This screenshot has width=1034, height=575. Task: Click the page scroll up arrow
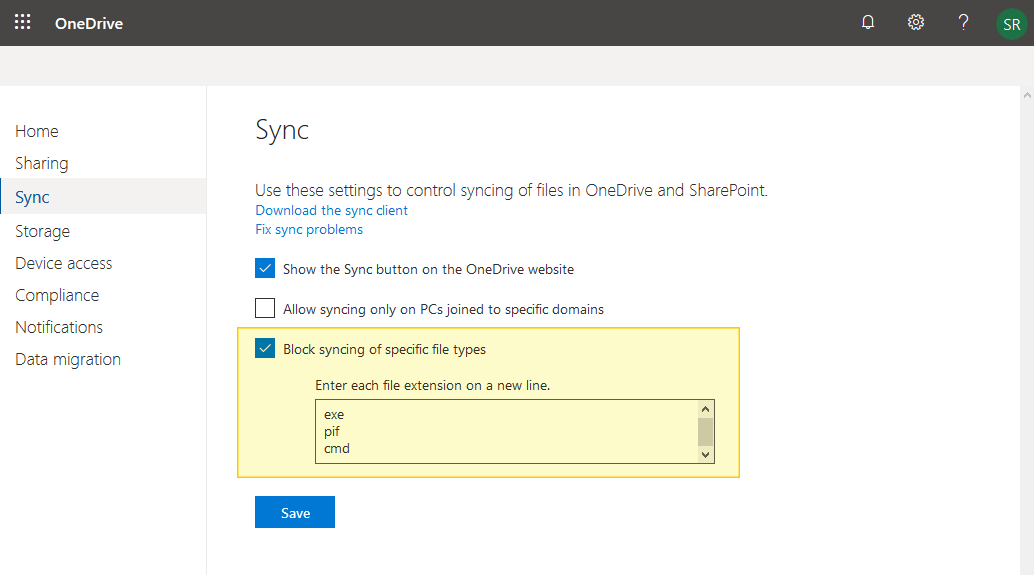(x=1027, y=96)
